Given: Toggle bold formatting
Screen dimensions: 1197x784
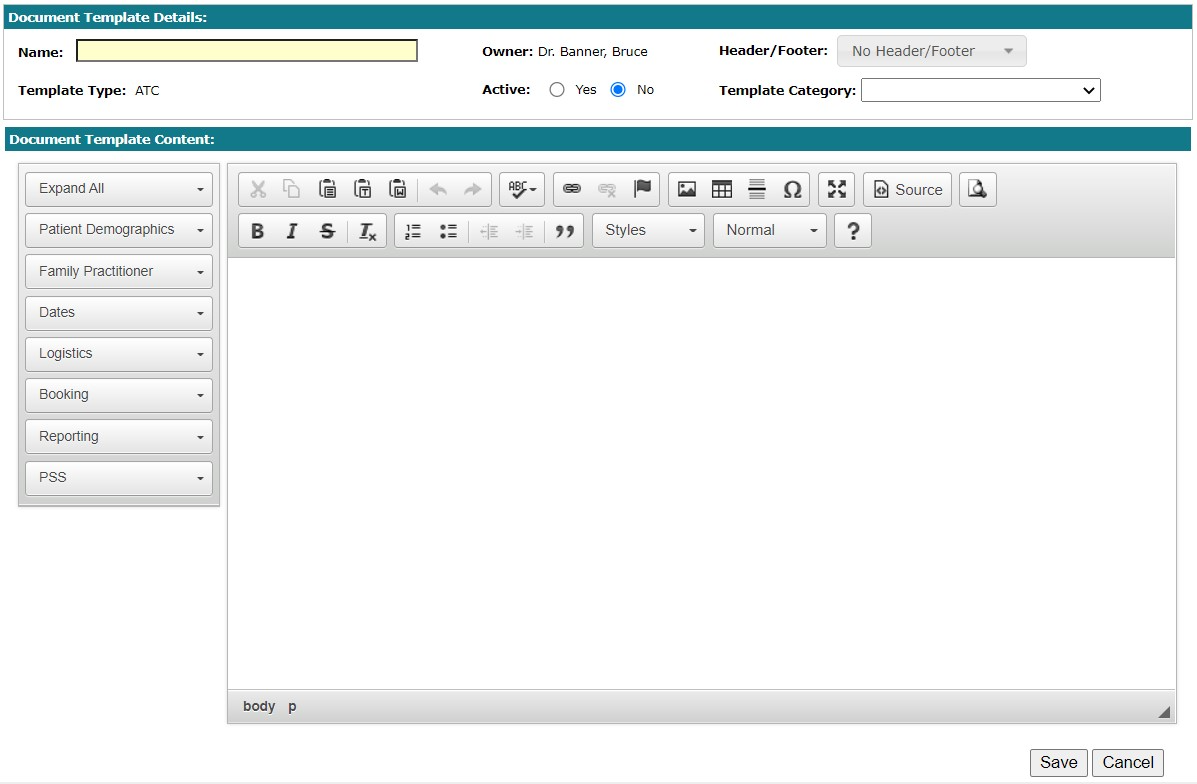Looking at the screenshot, I should pyautogui.click(x=257, y=231).
